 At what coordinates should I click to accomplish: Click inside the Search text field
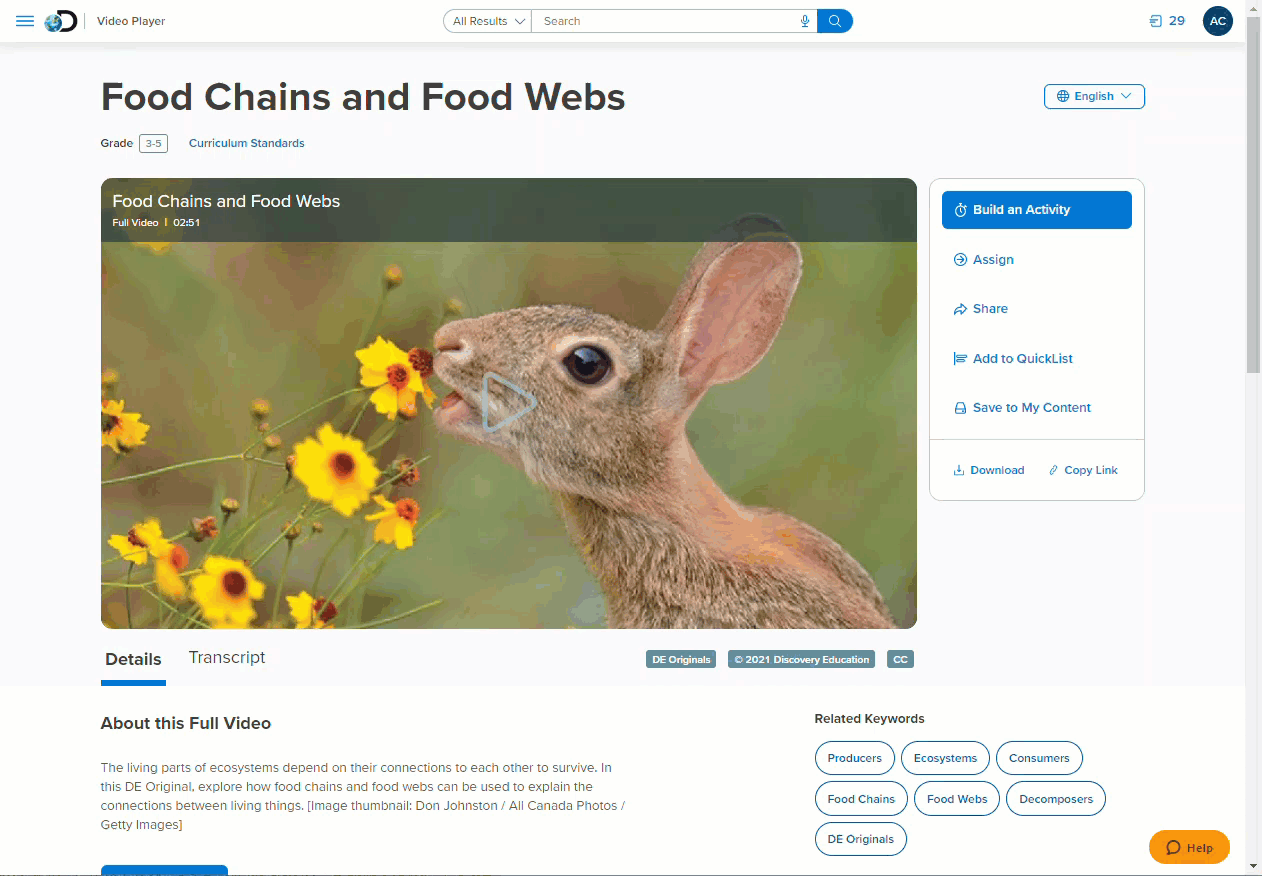tap(665, 21)
